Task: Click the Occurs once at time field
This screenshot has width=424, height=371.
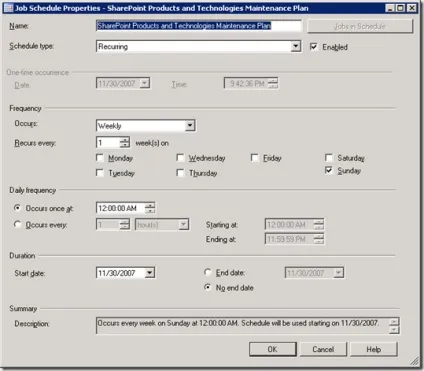Action: point(120,208)
